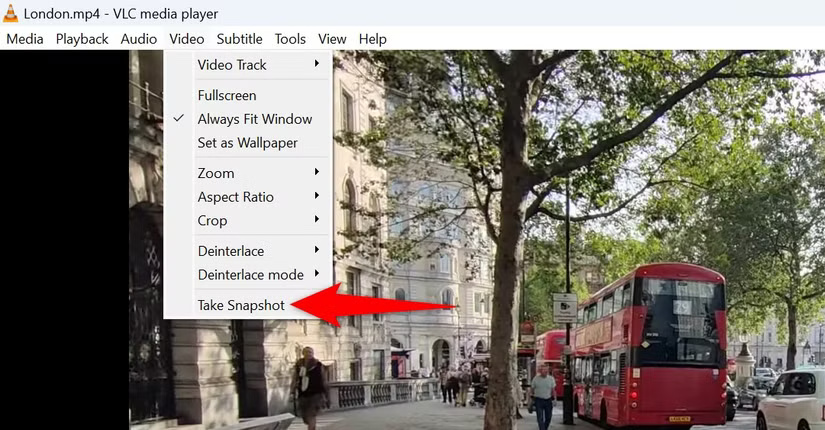Toggle the Always Fit Window option

coord(248,119)
